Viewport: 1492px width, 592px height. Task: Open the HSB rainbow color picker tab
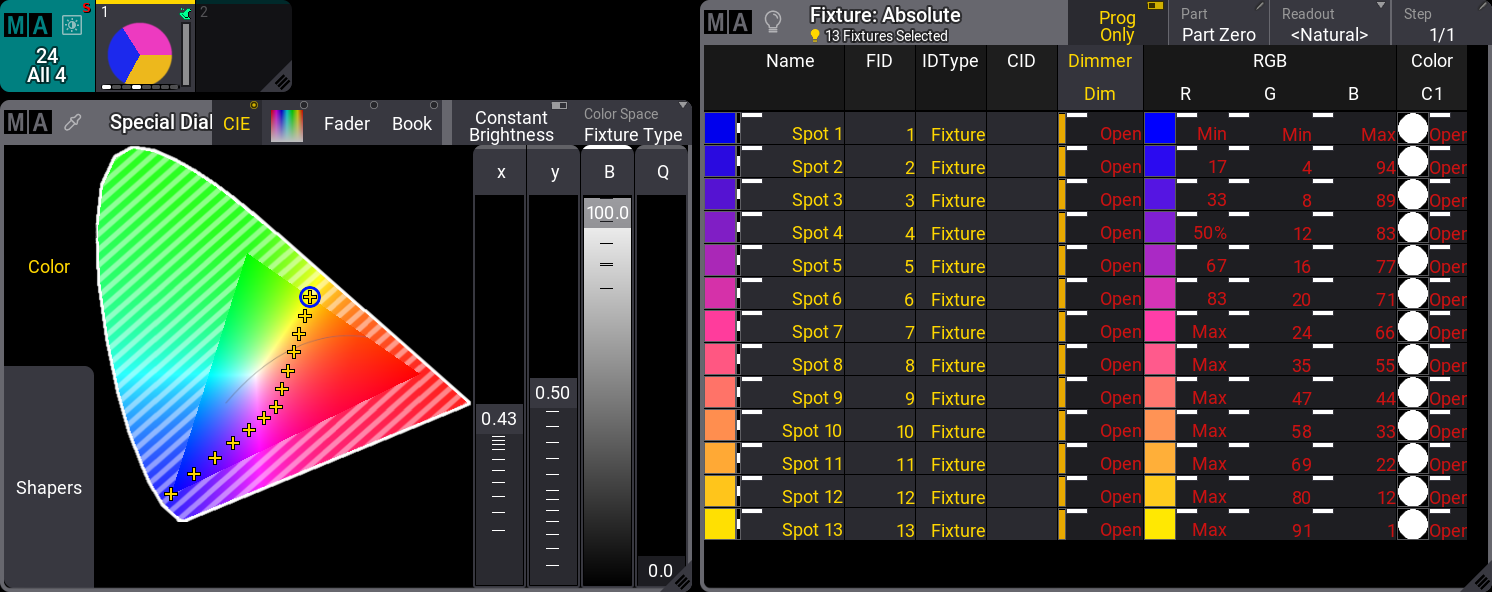tap(287, 124)
